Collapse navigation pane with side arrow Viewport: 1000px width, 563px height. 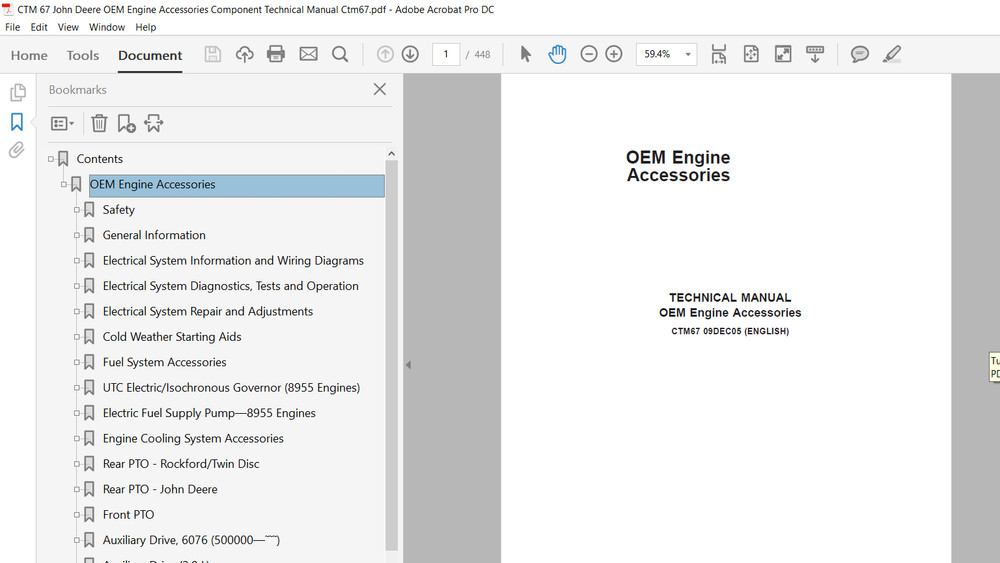[x=408, y=365]
